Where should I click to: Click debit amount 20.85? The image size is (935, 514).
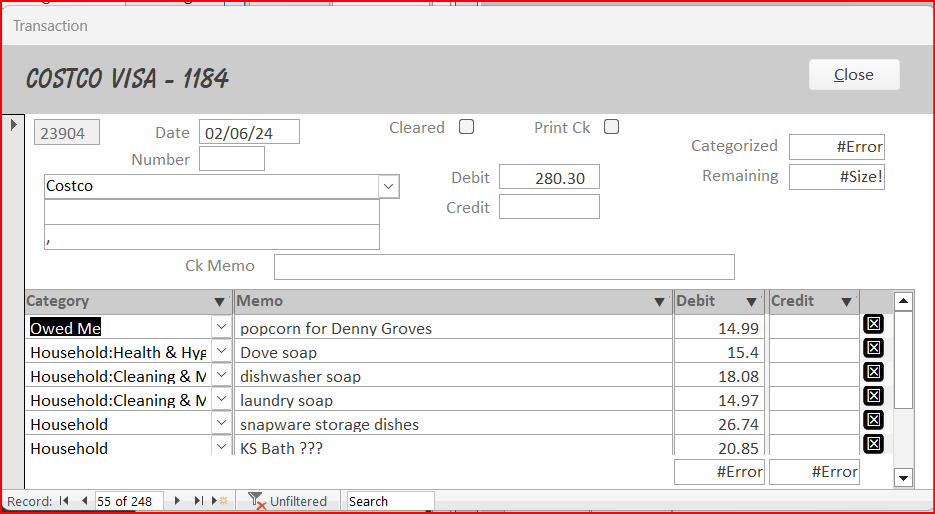click(x=719, y=446)
